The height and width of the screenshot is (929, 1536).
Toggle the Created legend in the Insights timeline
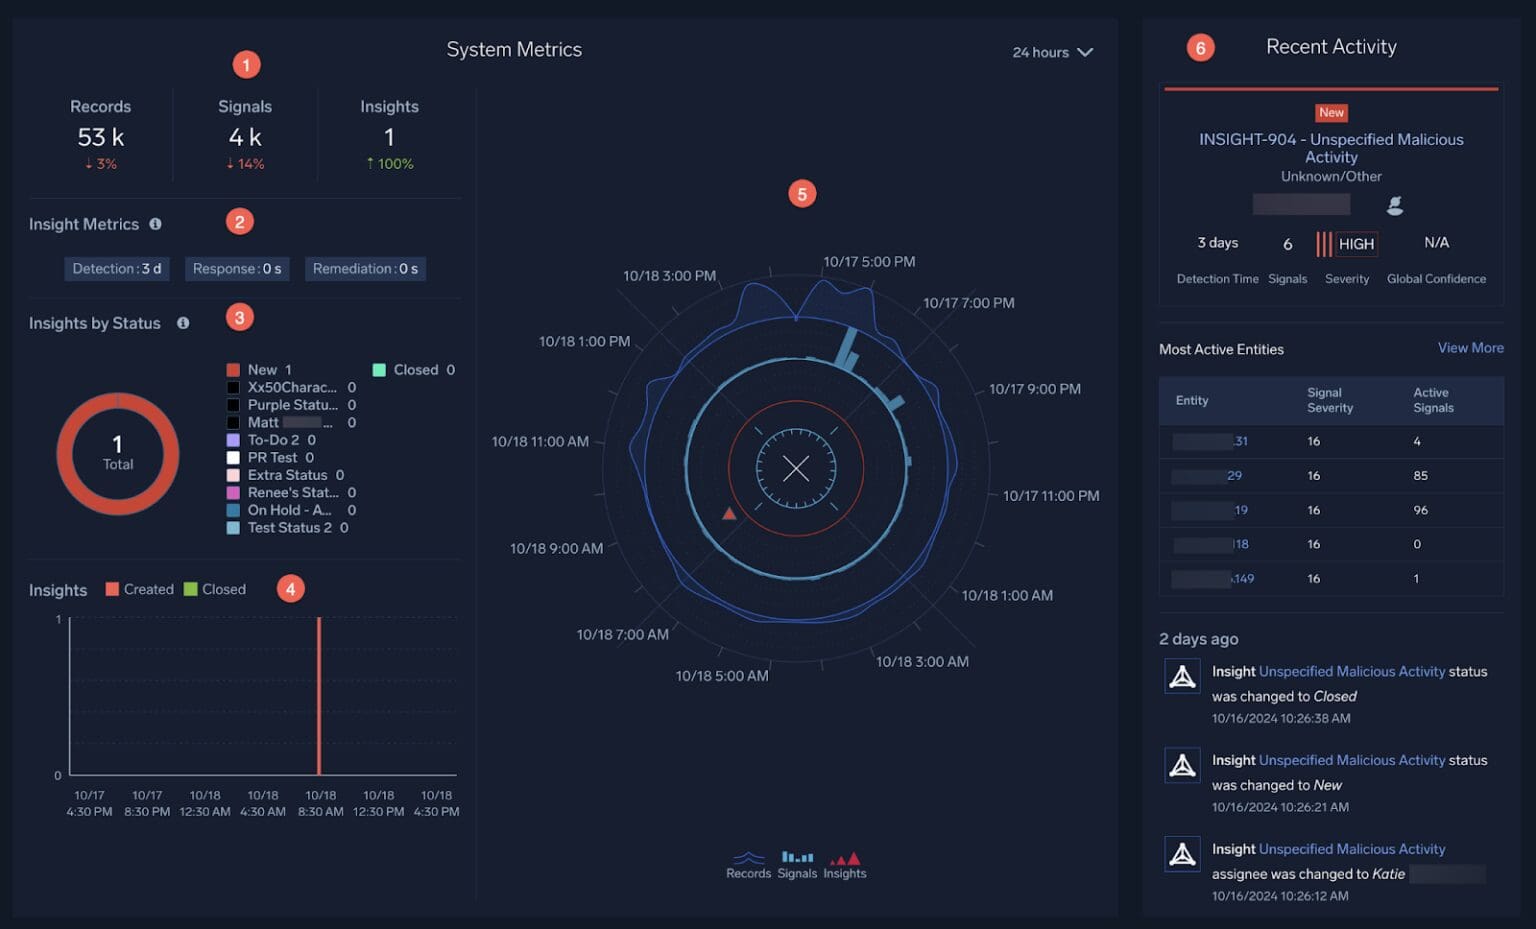click(x=141, y=589)
